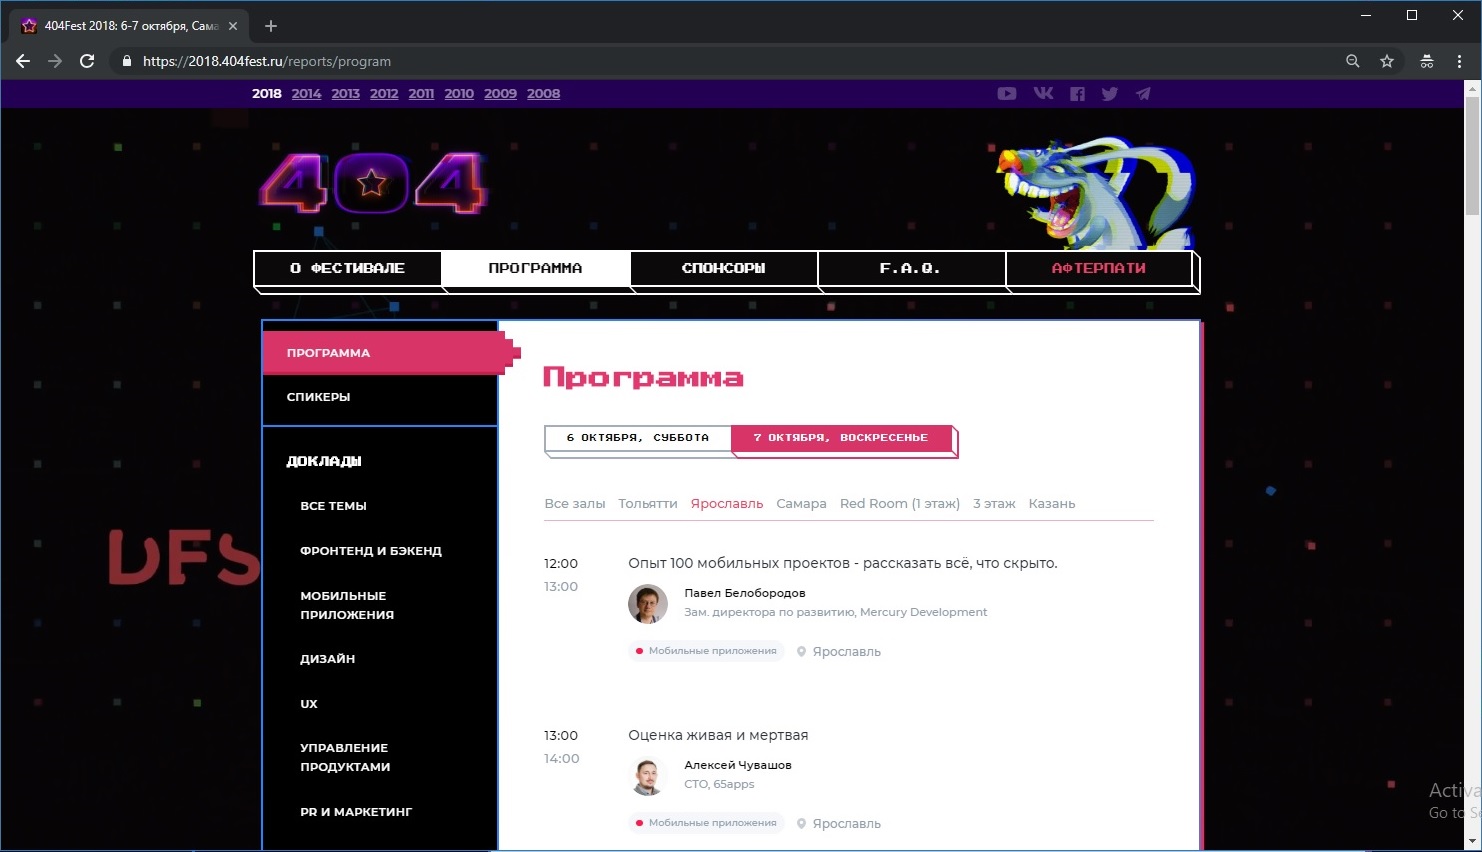Select the Спонсоры navigation tab
Viewport: 1482px width, 852px height.
click(723, 268)
